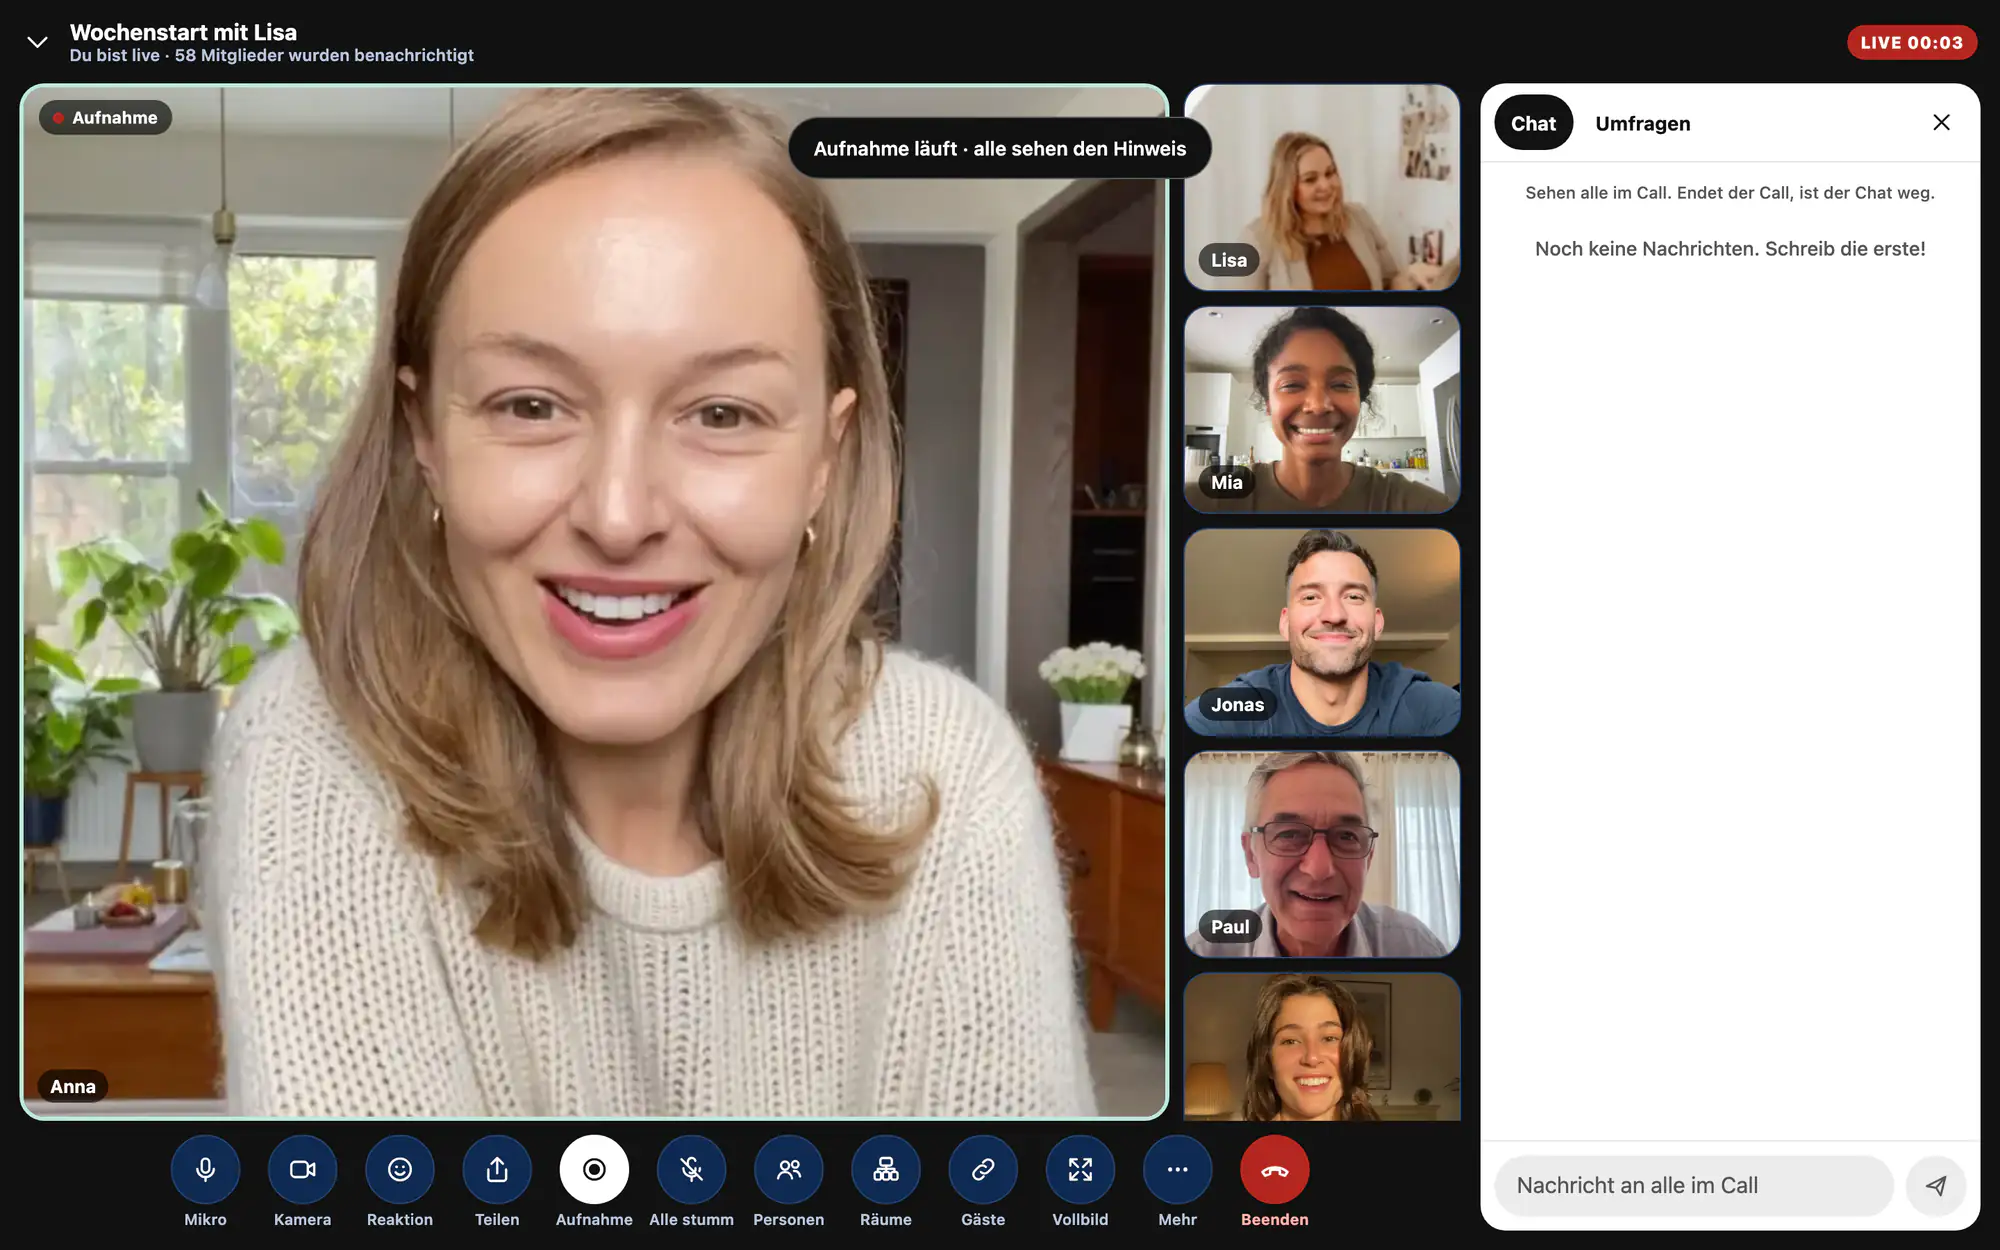Click the 'Sehen alle im Call' chat notice
Image resolution: width=2000 pixels, height=1250 pixels.
tap(1730, 193)
